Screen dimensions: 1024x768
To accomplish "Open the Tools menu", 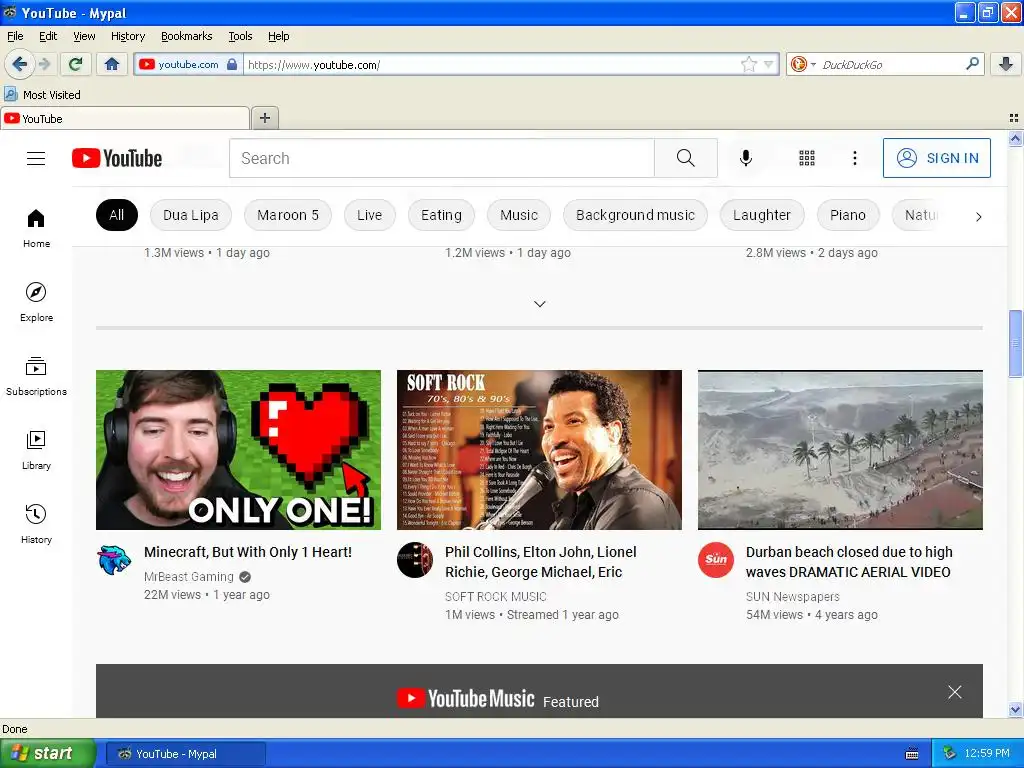I will point(240,36).
